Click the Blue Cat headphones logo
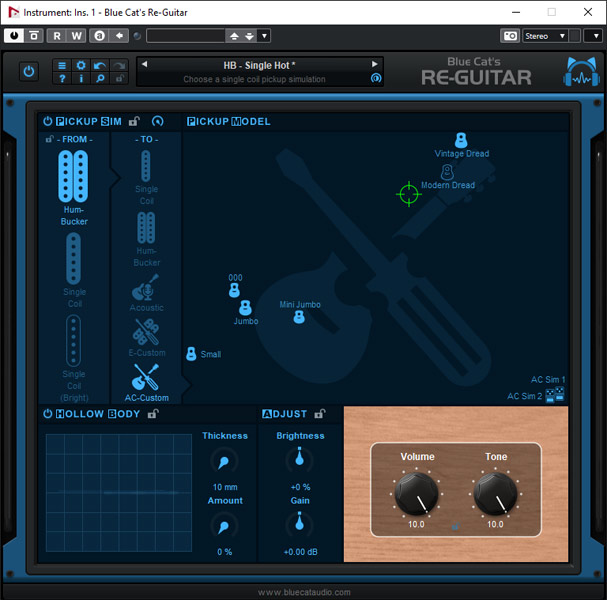 pyautogui.click(x=580, y=72)
